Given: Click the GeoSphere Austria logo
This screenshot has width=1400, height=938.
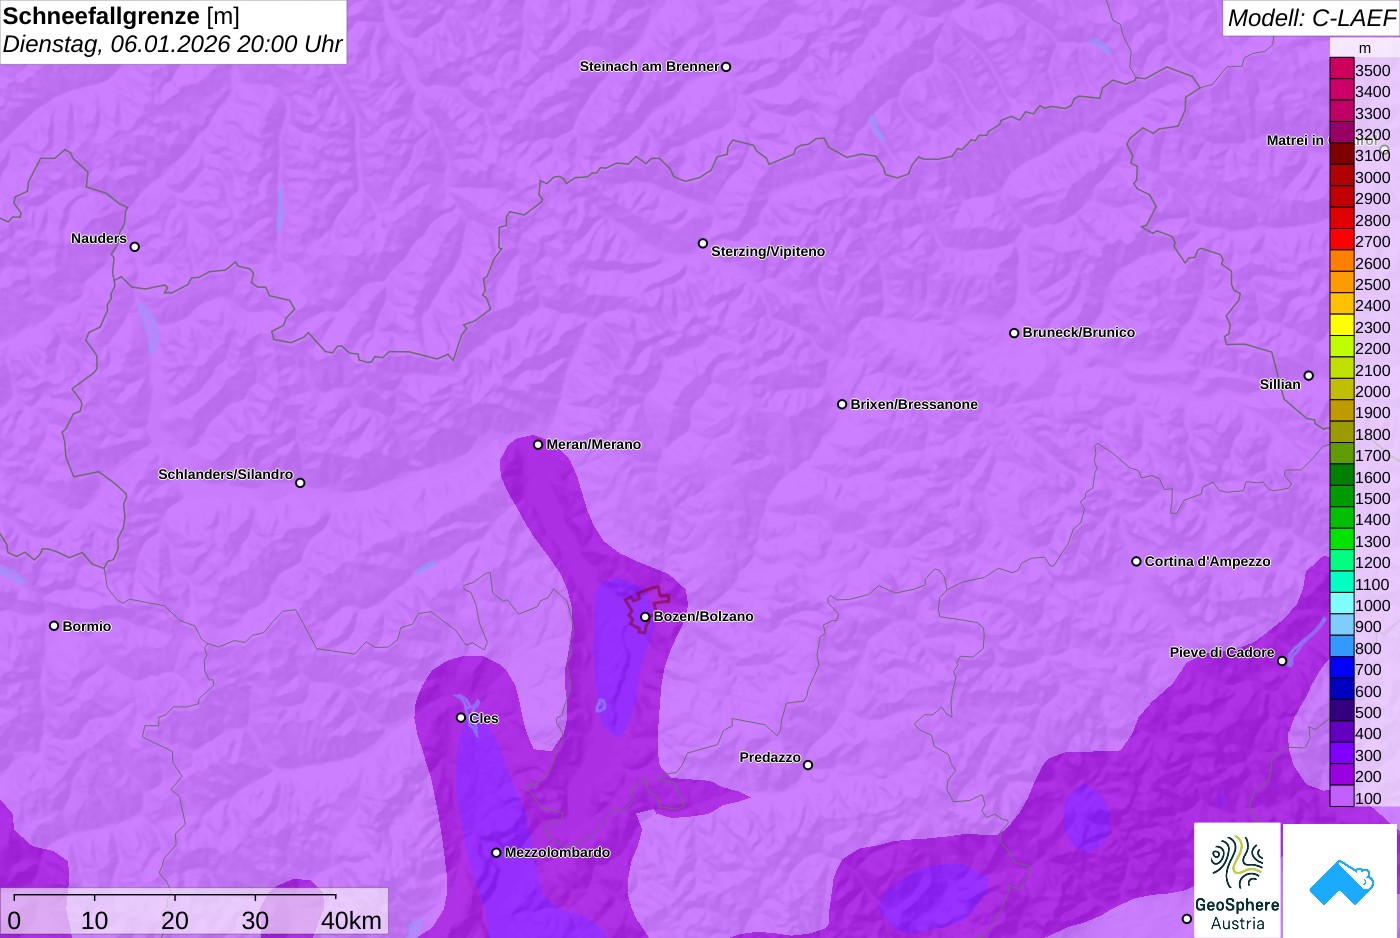Looking at the screenshot, I should coord(1237,880).
